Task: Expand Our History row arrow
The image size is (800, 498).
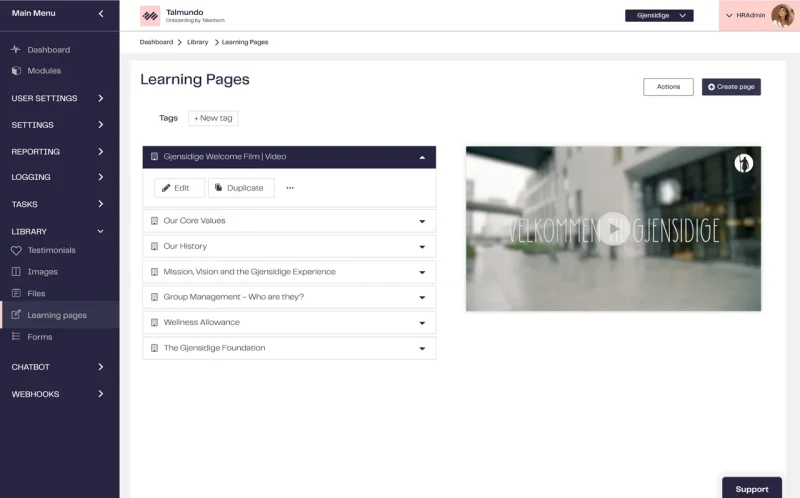Action: (x=422, y=247)
